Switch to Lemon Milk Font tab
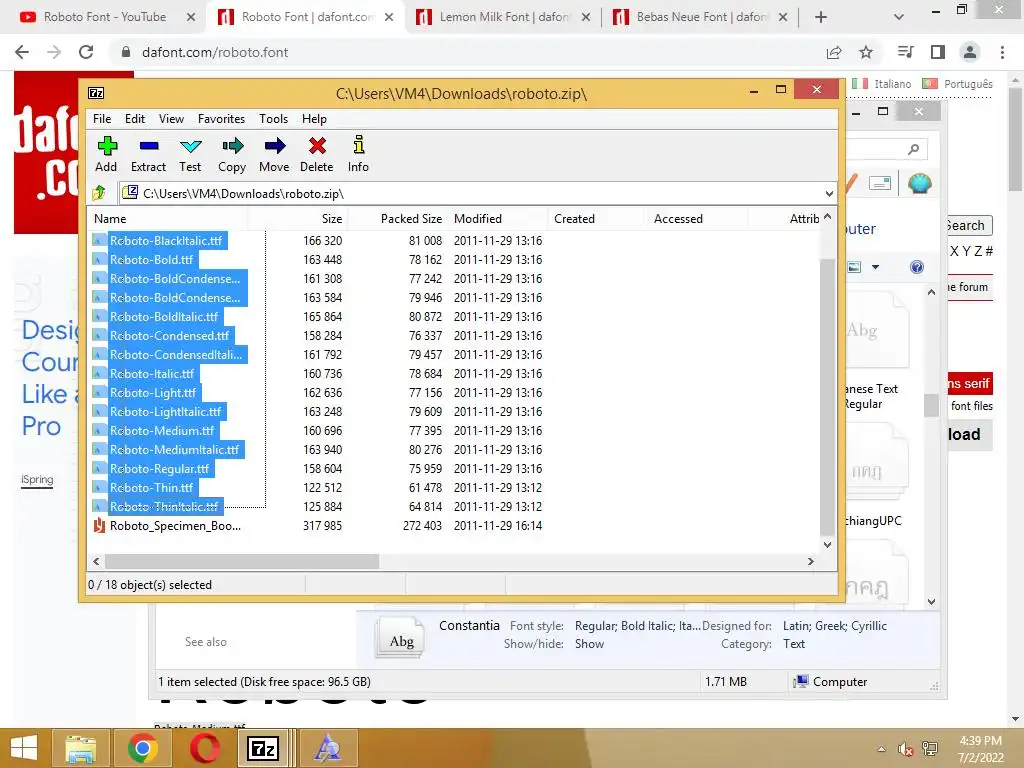Image resolution: width=1024 pixels, height=768 pixels. tap(503, 17)
